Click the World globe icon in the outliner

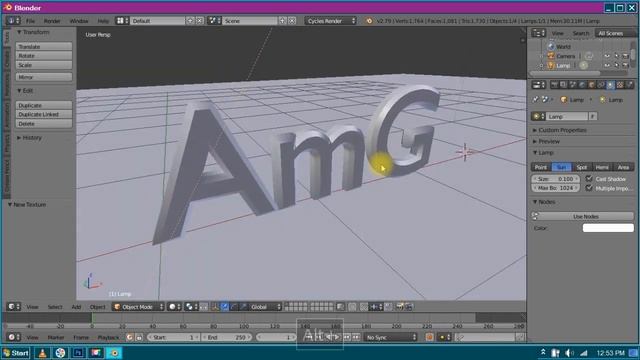(x=551, y=47)
